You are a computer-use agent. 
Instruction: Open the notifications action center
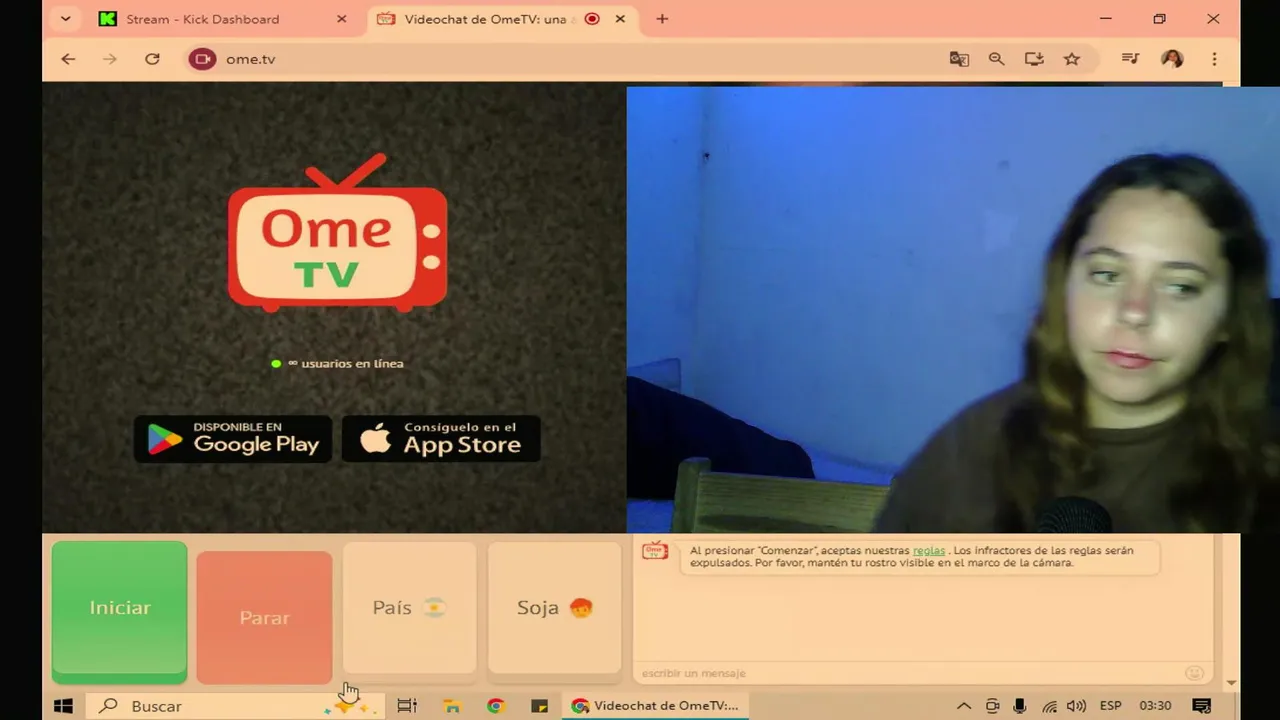point(1202,706)
